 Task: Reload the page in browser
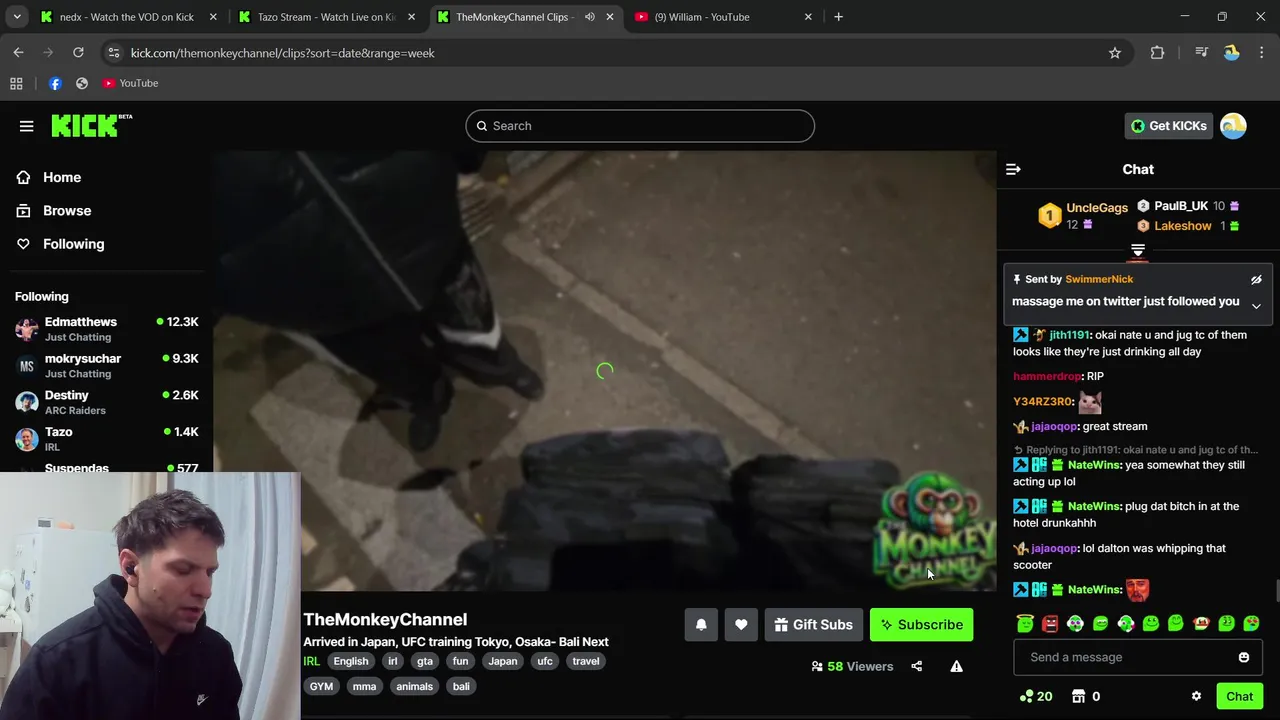tap(78, 53)
